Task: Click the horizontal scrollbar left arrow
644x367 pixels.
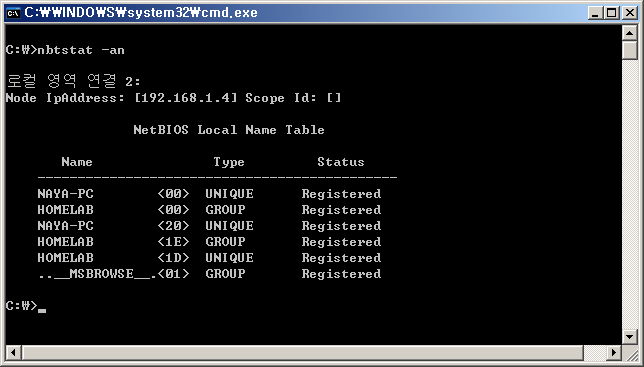Action: tap(14, 352)
